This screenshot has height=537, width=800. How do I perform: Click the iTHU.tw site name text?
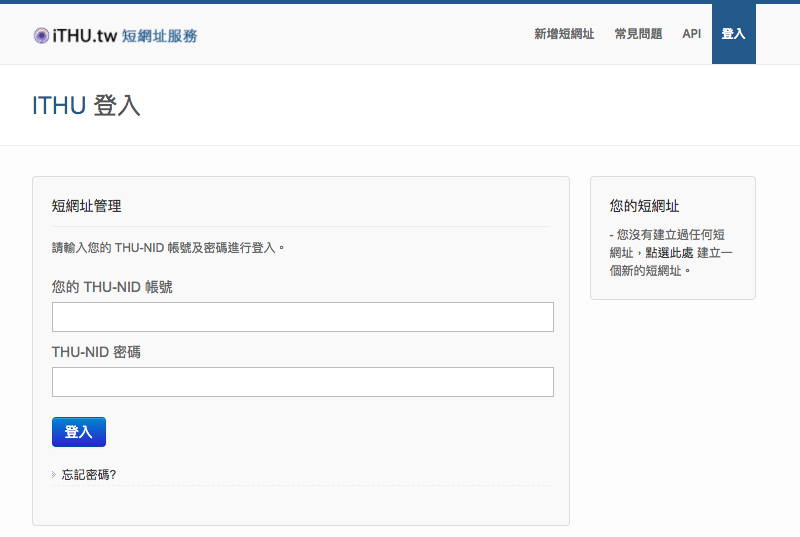click(x=85, y=36)
